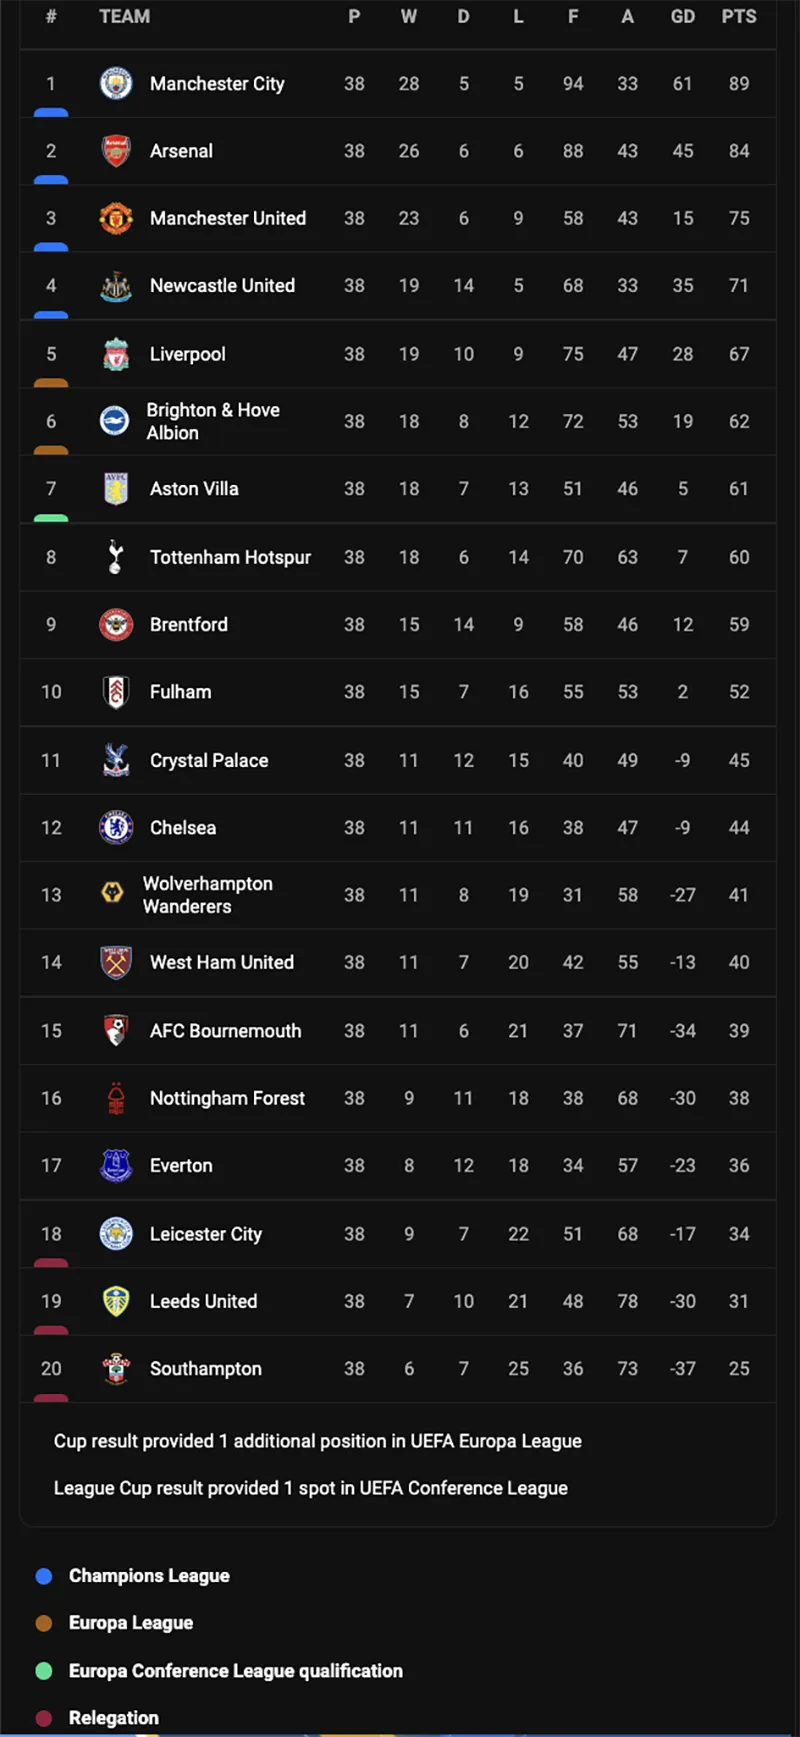Open the Brighton & Hove Albion team link
800x1737 pixels.
pos(212,421)
